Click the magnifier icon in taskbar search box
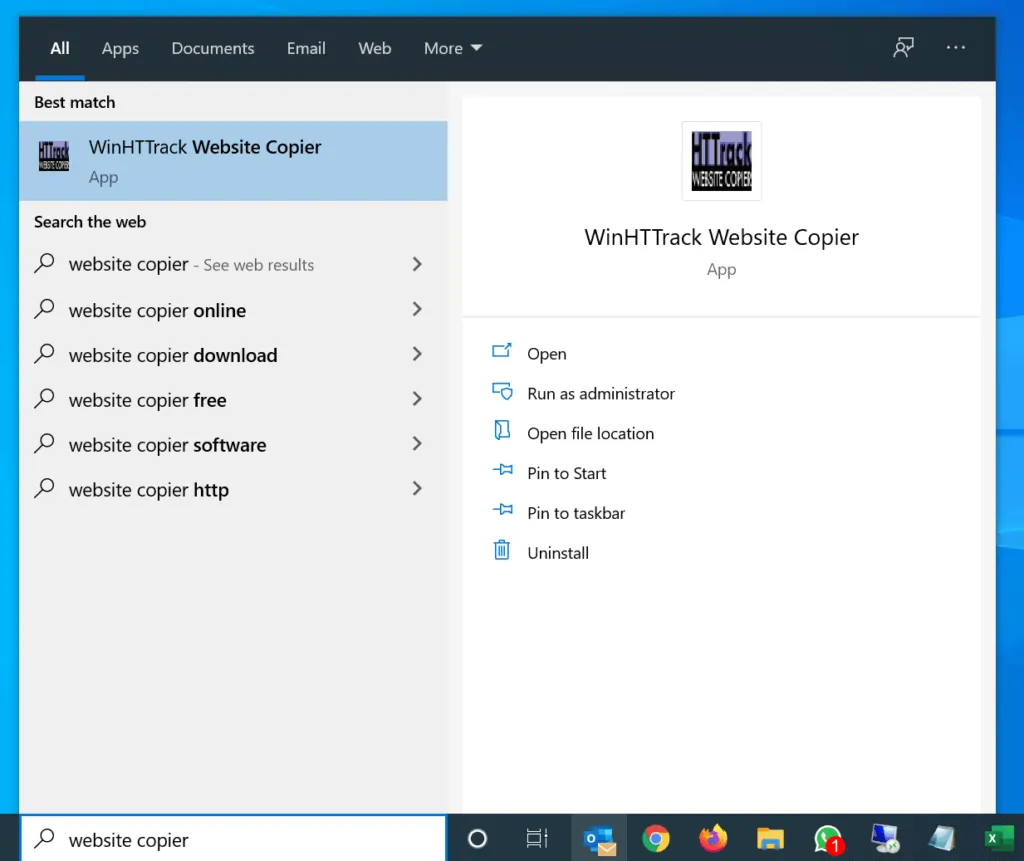Viewport: 1024px width, 861px height. click(44, 838)
